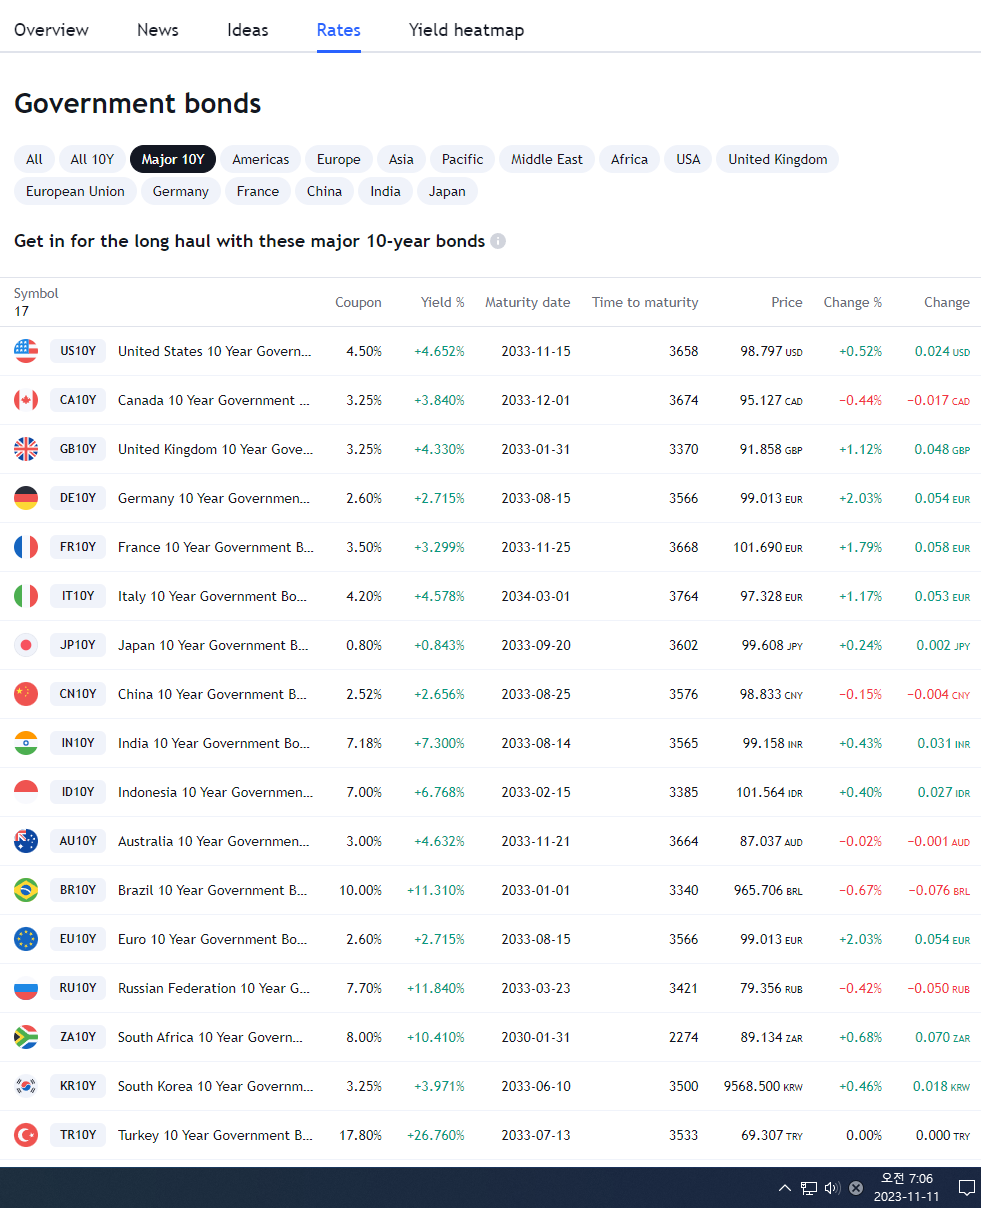The image size is (981, 1208).
Task: Filter bonds by Africa
Action: 629,159
